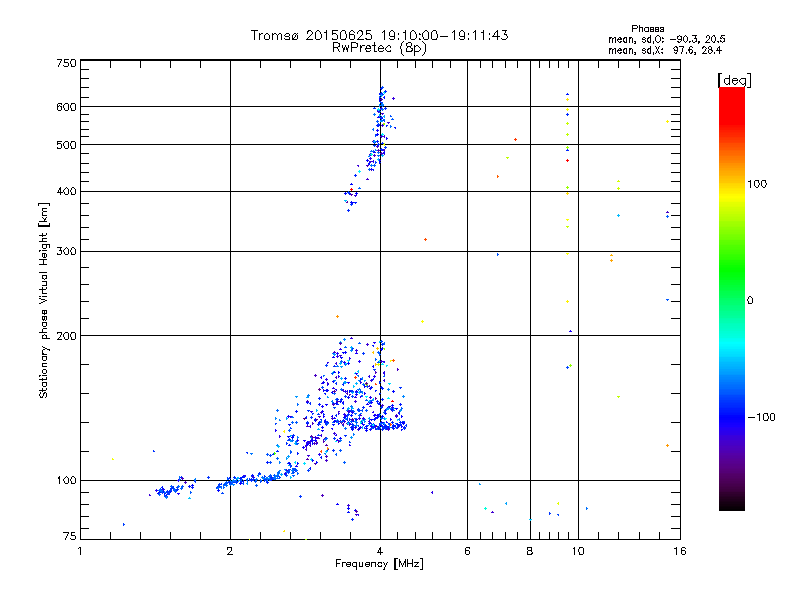Click the 'mean, sd,X: 97.6, 28.4' line

tap(665, 50)
